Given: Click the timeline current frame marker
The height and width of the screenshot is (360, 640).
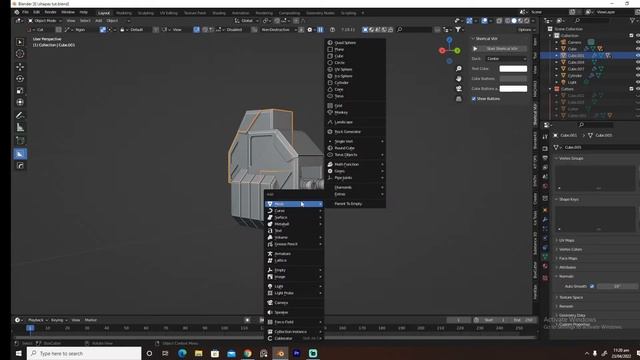Looking at the screenshot, I should coord(30,328).
